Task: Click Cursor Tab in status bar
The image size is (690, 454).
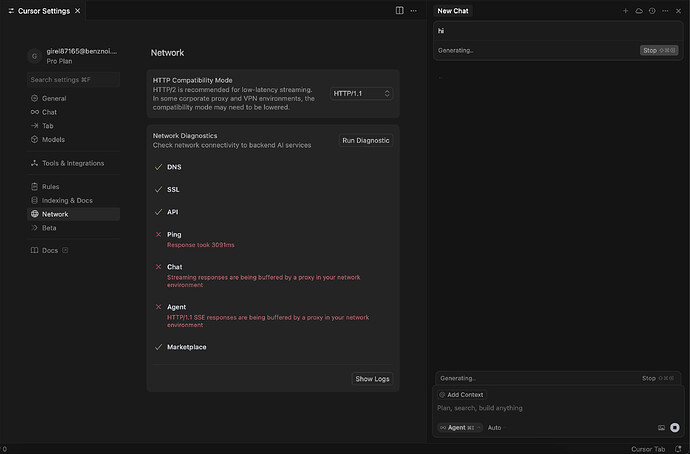Action: [x=648, y=449]
